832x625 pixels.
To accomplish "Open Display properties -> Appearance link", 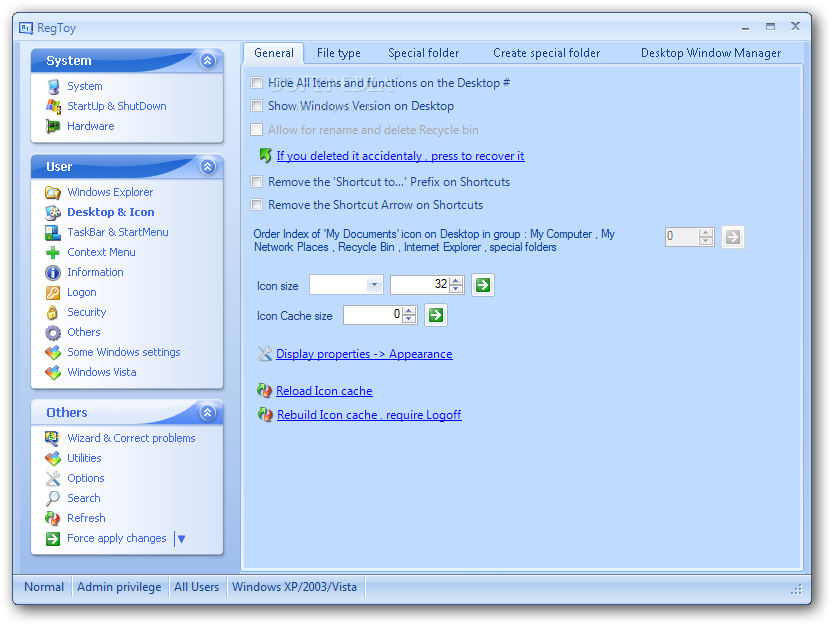I will click(364, 354).
